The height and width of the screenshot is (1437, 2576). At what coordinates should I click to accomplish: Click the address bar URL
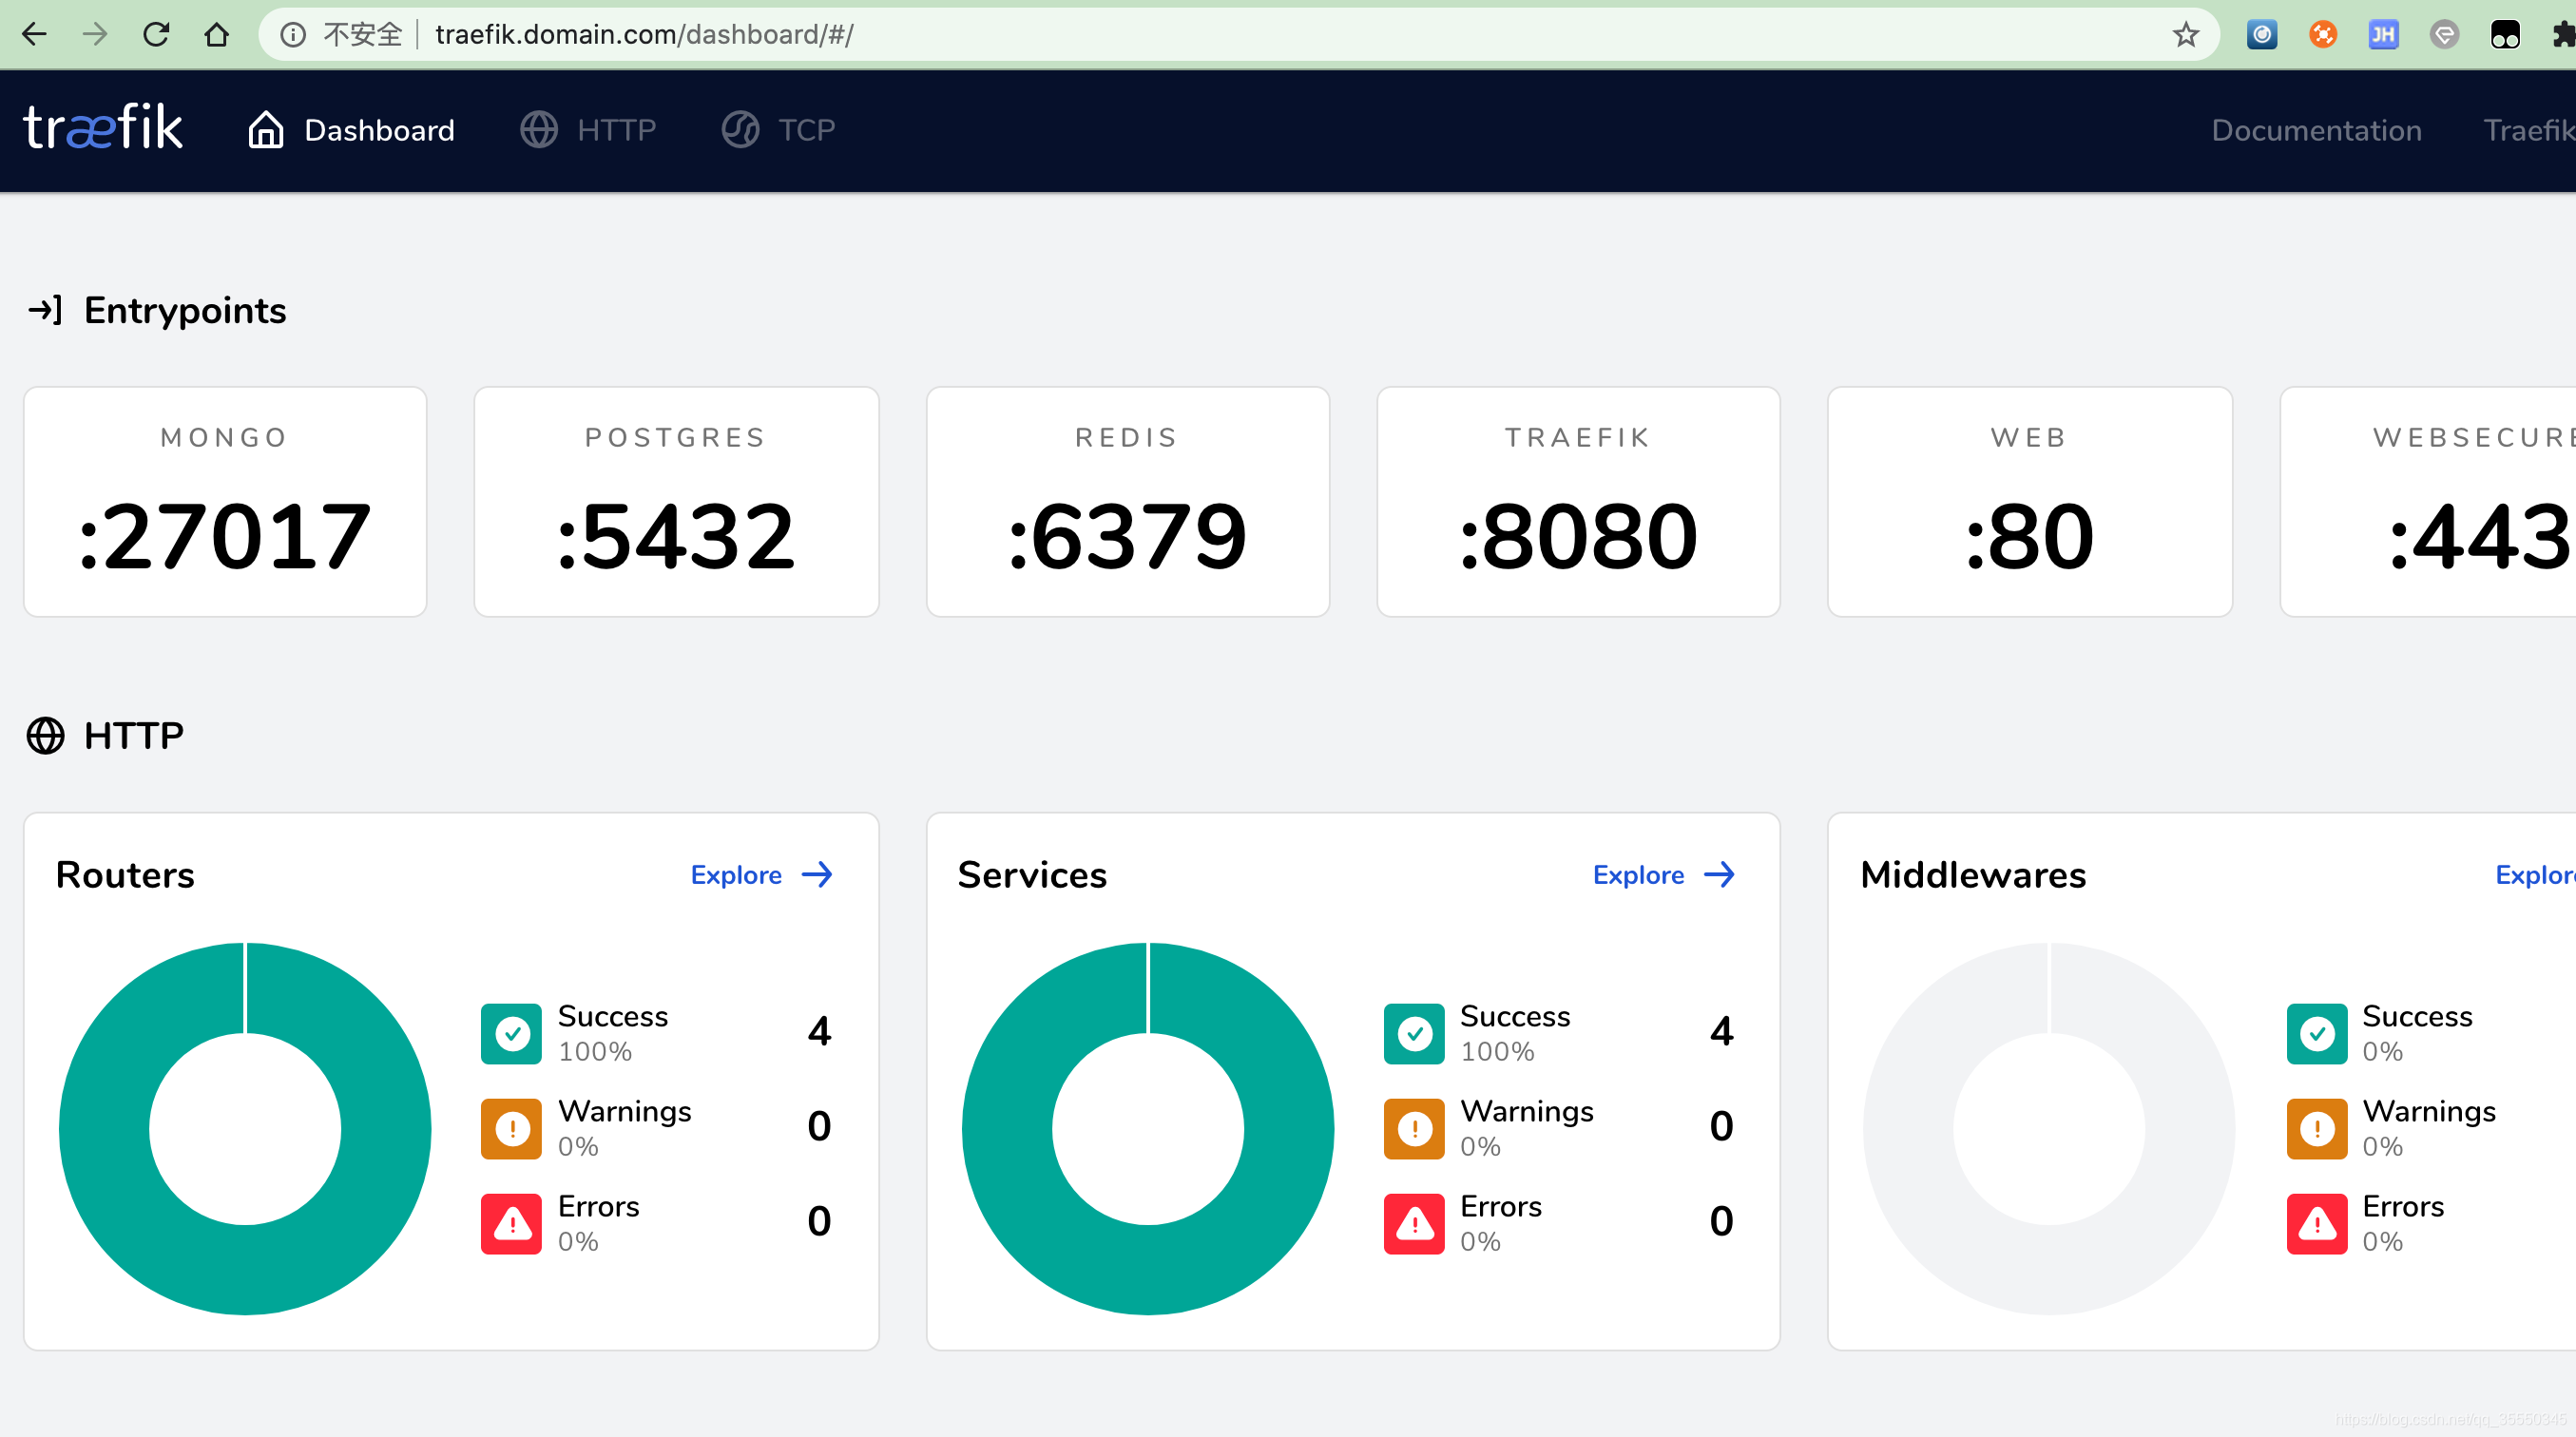pyautogui.click(x=645, y=35)
